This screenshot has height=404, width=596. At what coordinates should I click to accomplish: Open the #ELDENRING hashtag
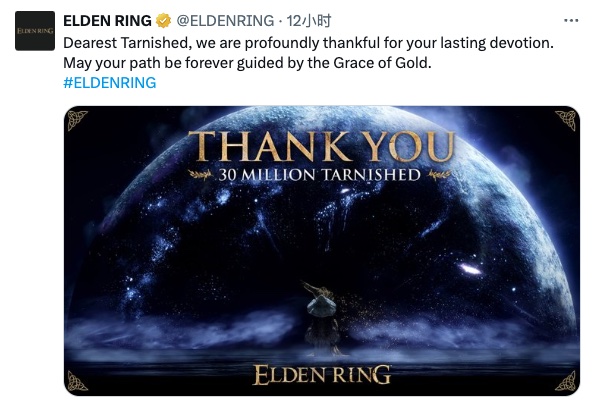coord(109,82)
